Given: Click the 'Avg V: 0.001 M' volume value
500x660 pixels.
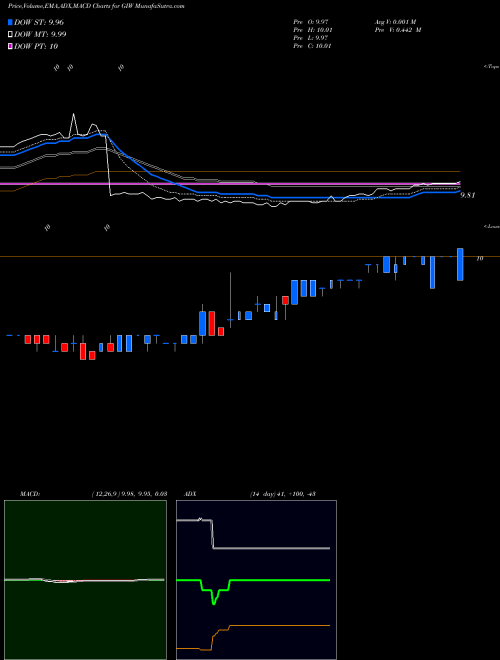Looking at the screenshot, I should click(x=395, y=22).
